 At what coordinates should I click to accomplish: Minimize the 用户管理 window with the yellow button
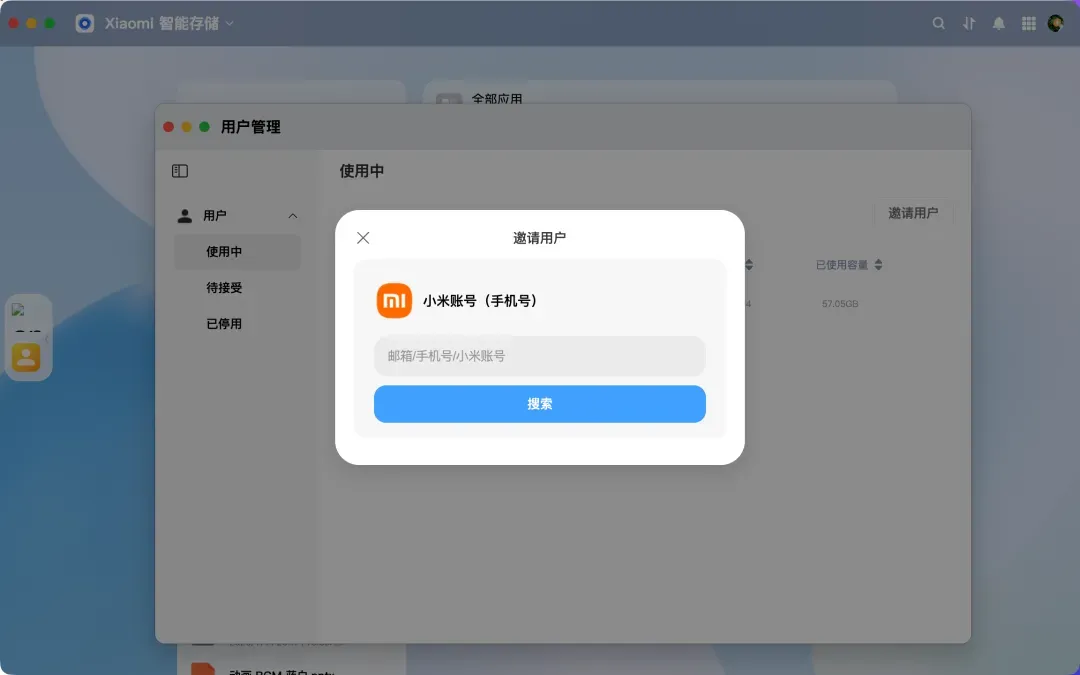[x=186, y=127]
